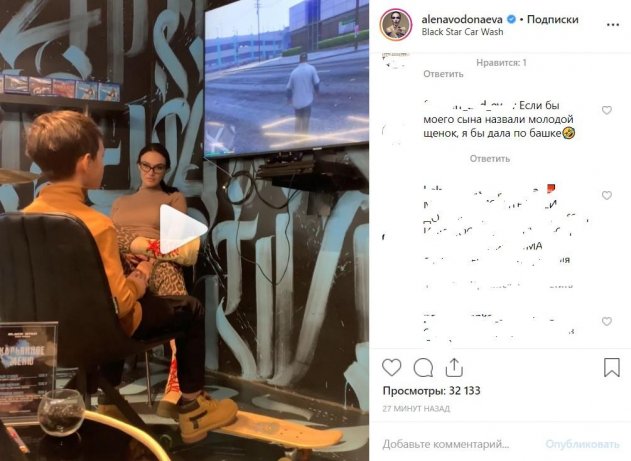The image size is (631, 461).
Task: Toggle the Подписки following button
Action: coord(553,19)
